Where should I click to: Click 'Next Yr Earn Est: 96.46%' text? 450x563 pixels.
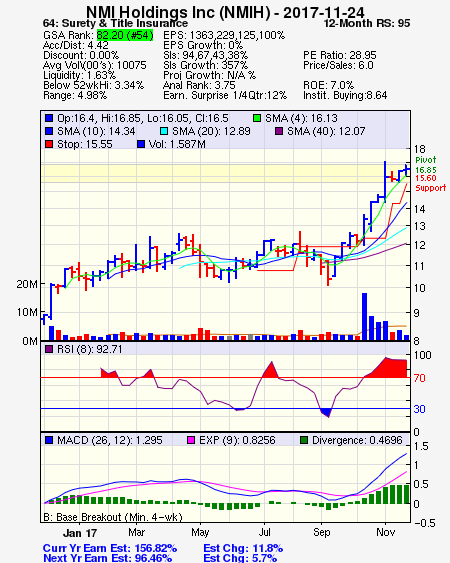coord(107,558)
